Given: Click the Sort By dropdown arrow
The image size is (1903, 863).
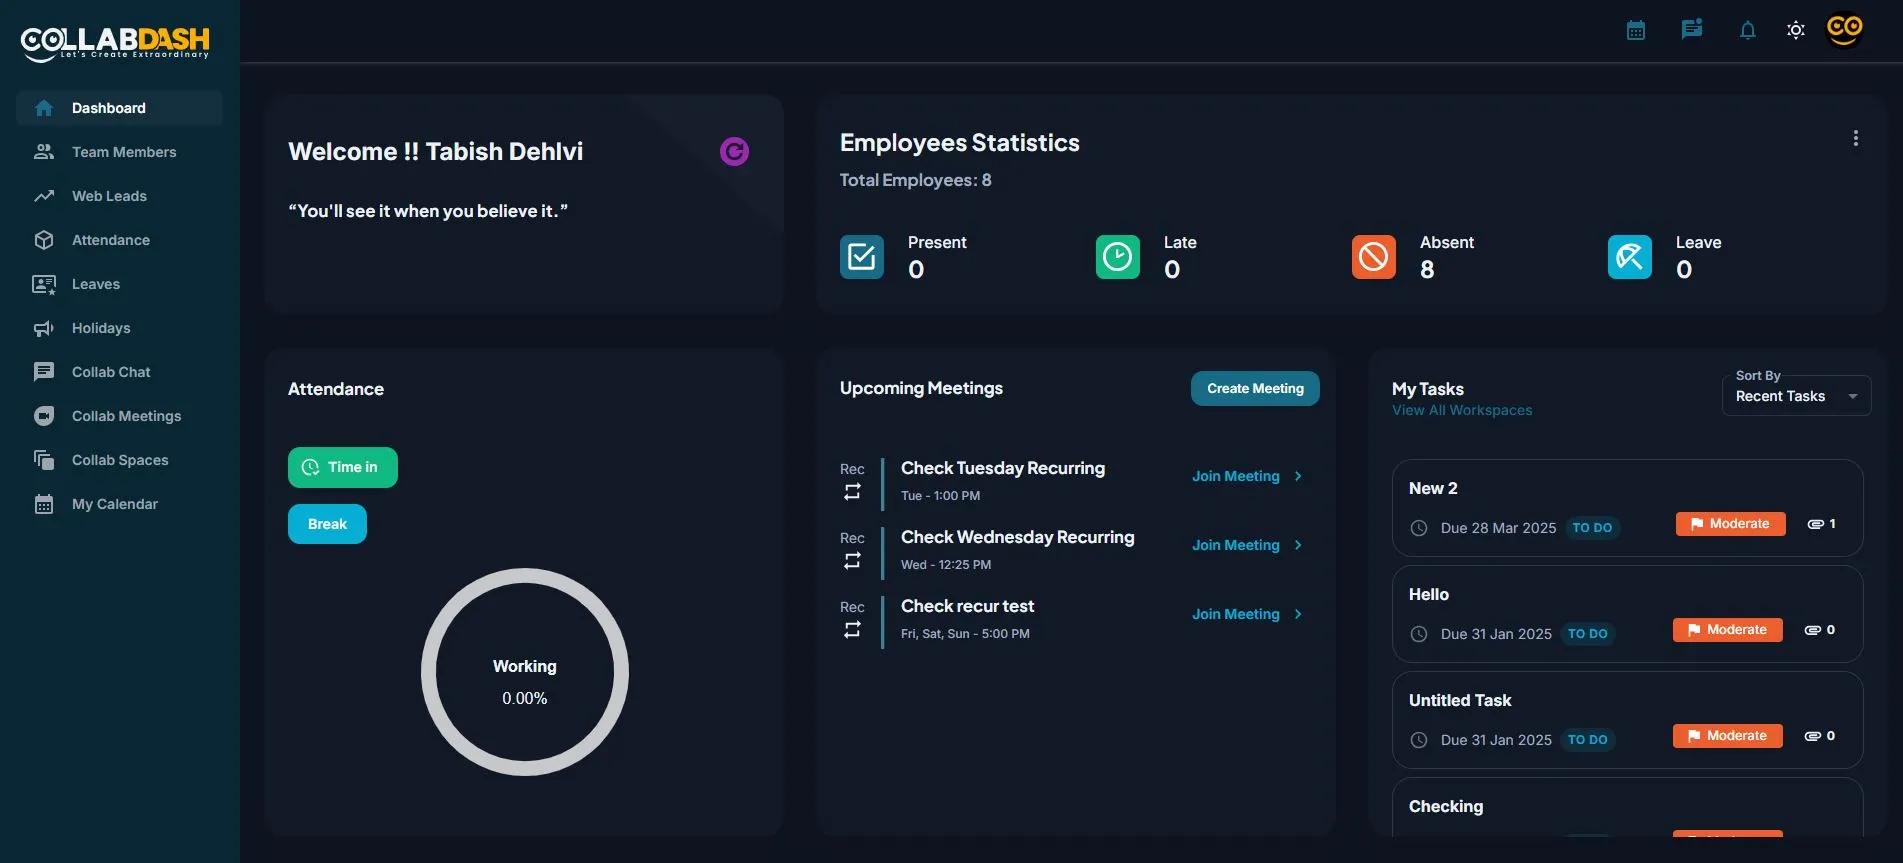Looking at the screenshot, I should point(1853,397).
